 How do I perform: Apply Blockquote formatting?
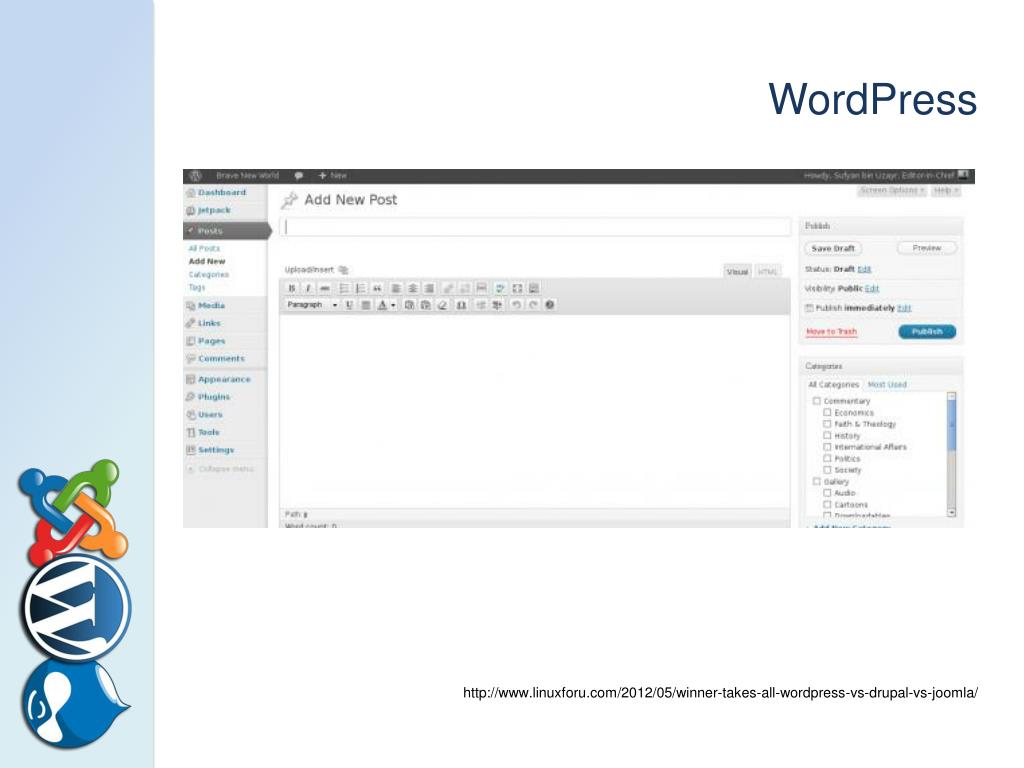377,288
